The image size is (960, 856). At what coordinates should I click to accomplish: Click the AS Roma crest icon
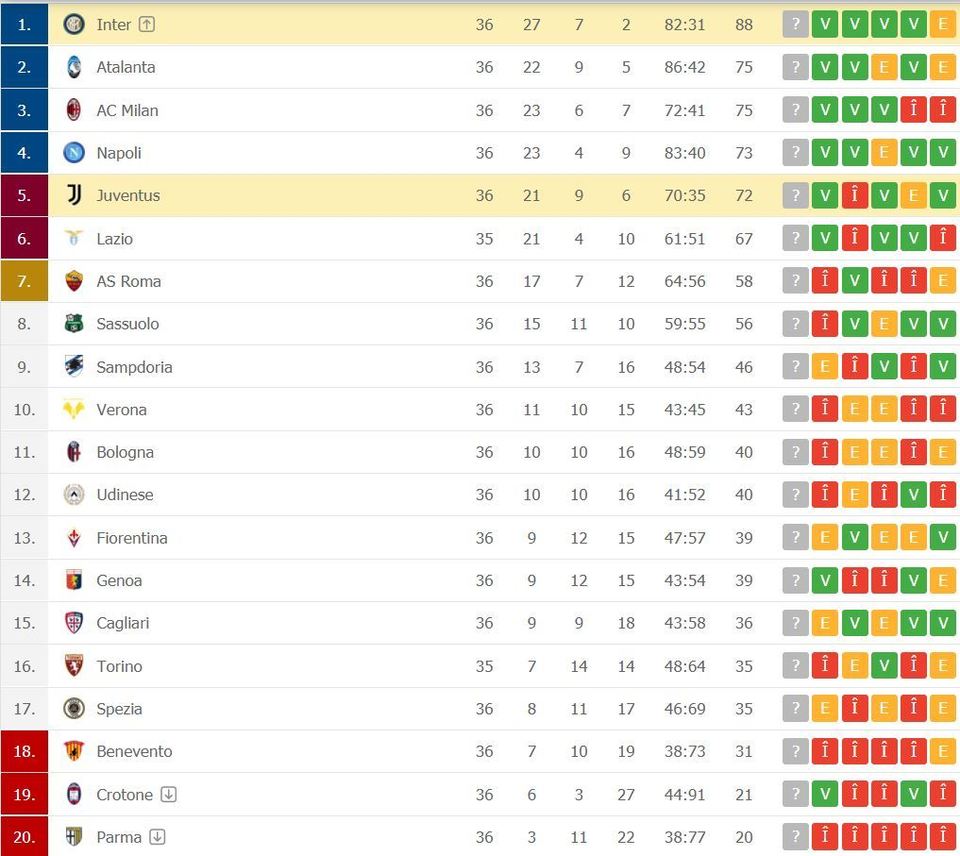(x=74, y=281)
